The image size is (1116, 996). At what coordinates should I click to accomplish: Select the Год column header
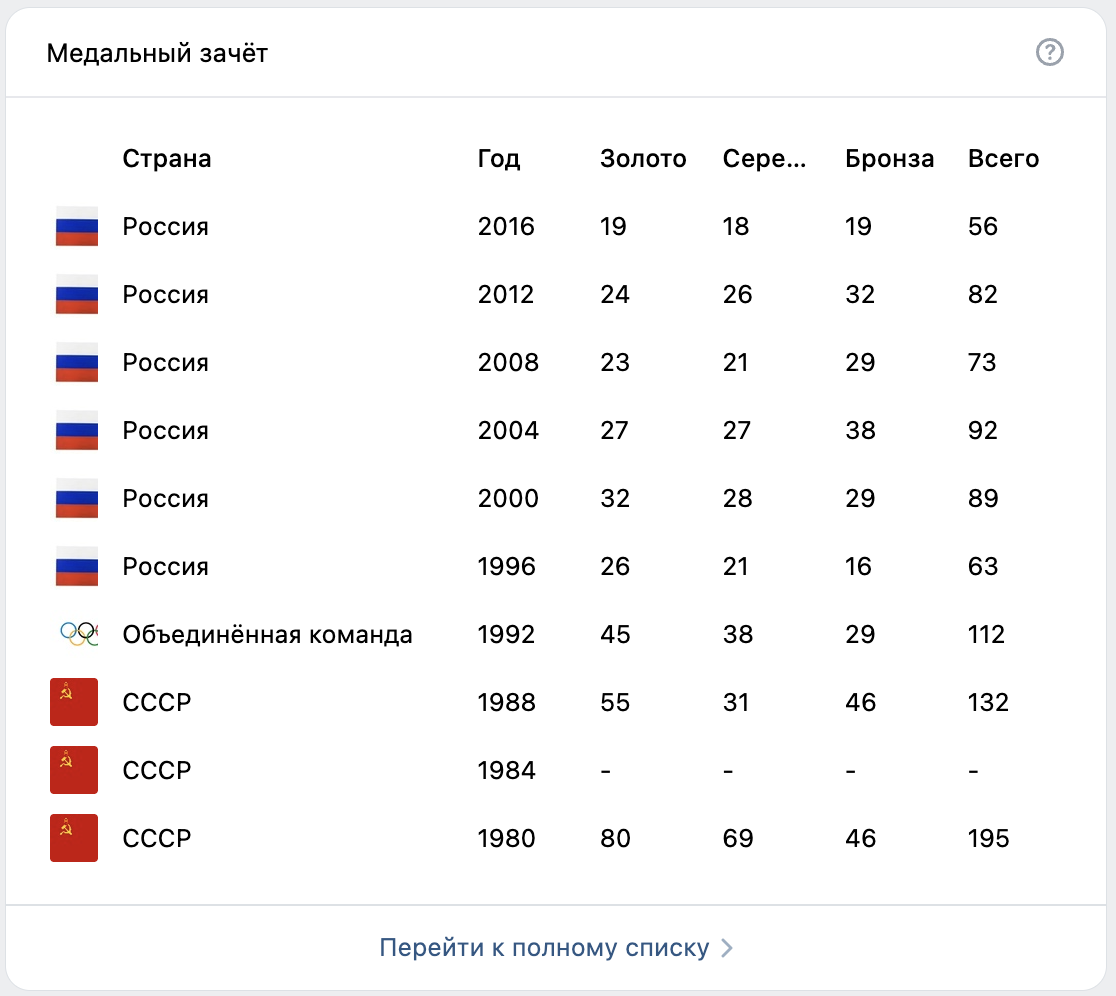click(499, 159)
